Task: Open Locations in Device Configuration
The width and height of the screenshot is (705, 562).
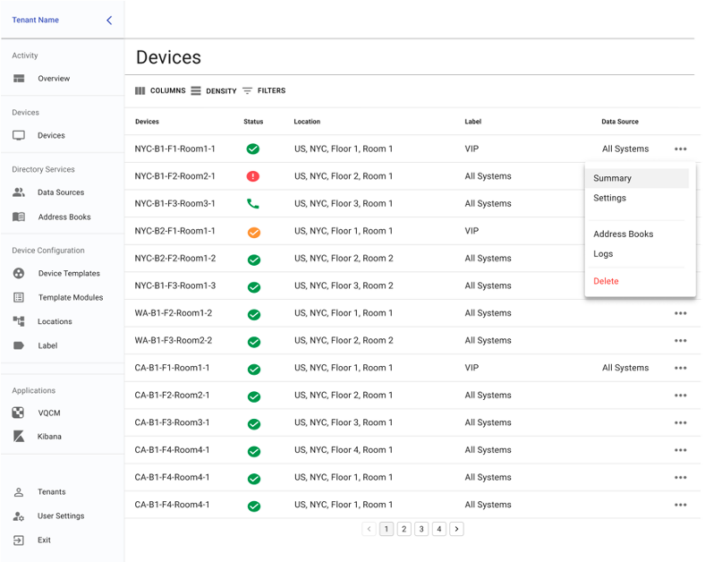Action: tap(54, 322)
